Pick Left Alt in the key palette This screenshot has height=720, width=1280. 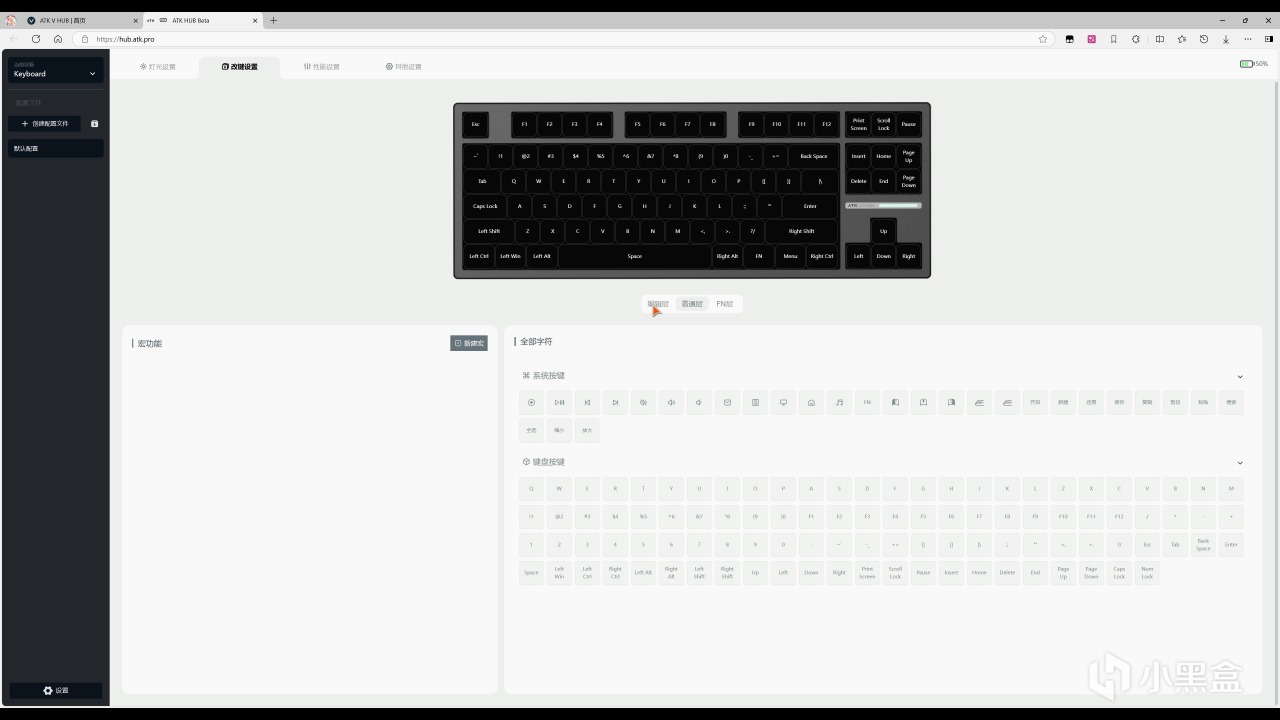tap(643, 573)
